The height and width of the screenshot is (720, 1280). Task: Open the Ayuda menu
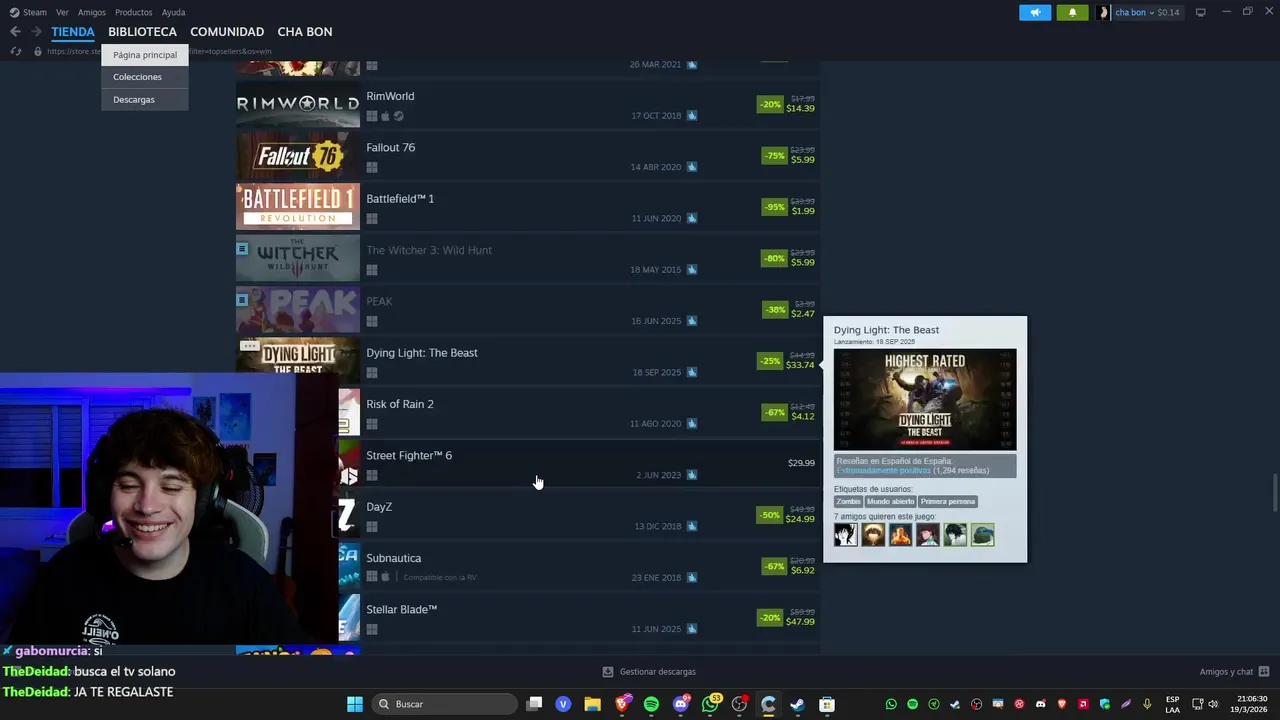[173, 12]
